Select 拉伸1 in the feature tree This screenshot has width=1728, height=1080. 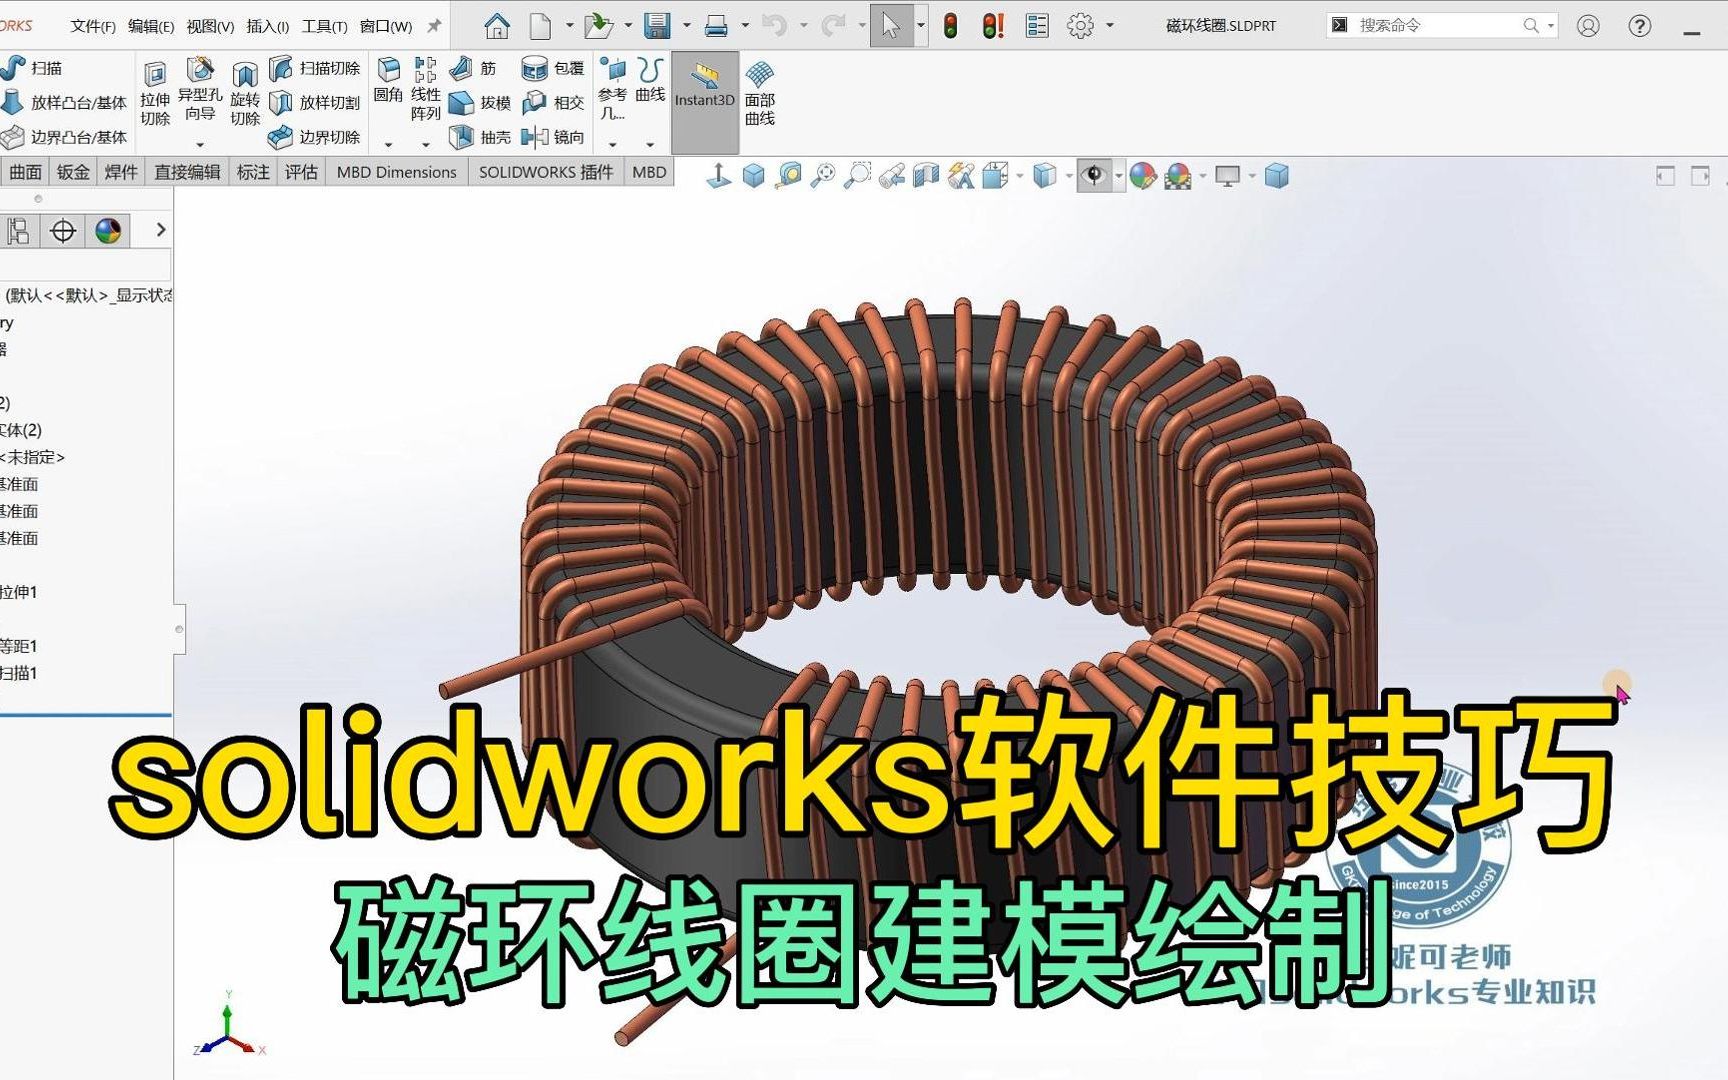[x=19, y=592]
